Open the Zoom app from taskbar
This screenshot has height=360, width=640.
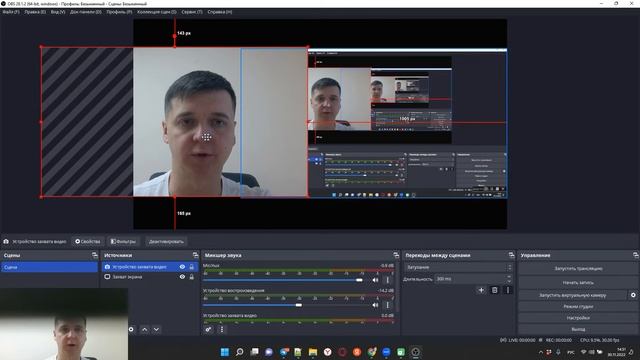[x=386, y=352]
